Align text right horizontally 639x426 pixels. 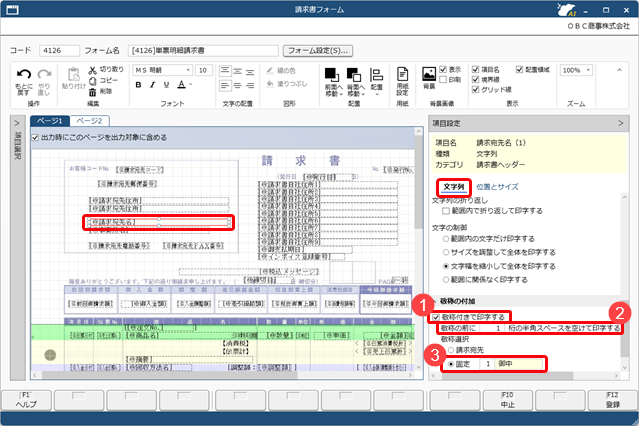(250, 86)
